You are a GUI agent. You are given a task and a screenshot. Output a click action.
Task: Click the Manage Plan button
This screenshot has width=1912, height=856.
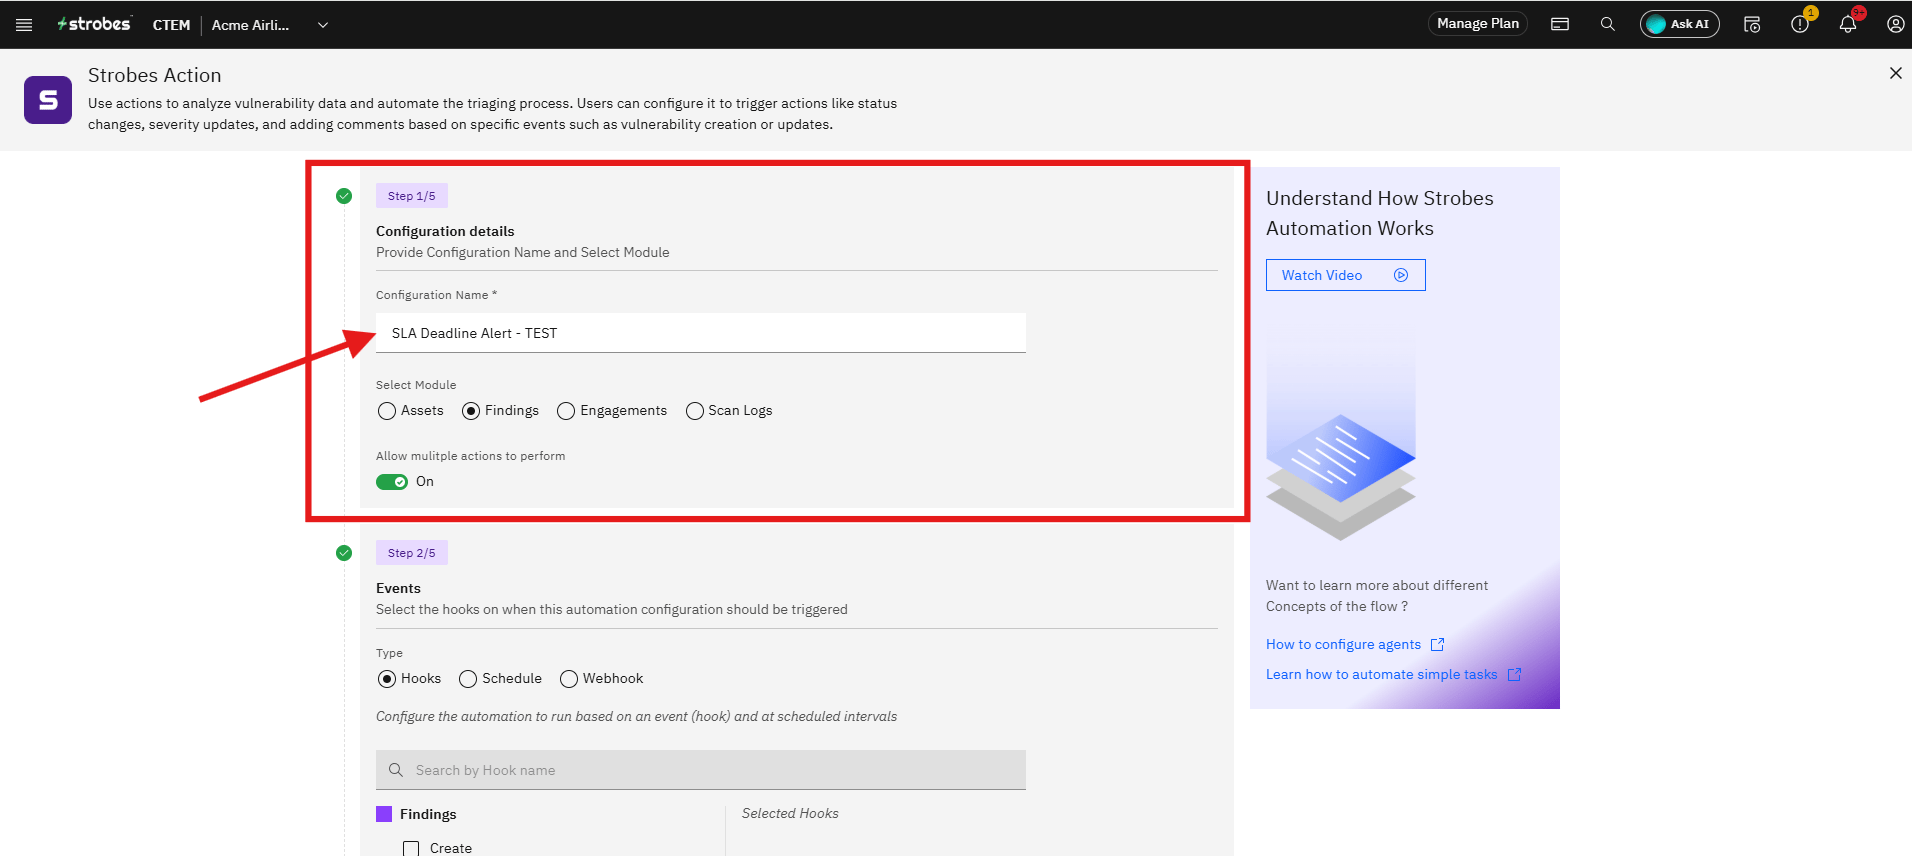[x=1477, y=24]
